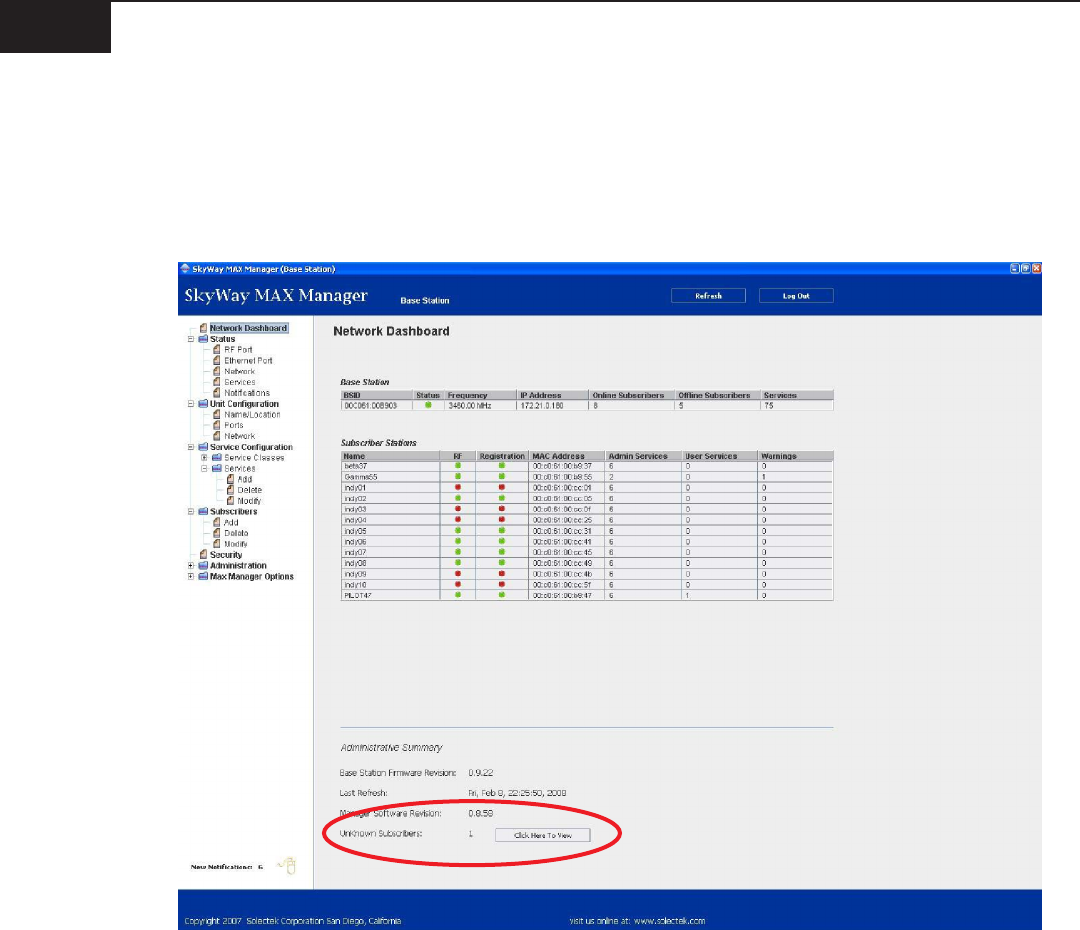Select Network Dashboard in the tree

pyautogui.click(x=248, y=328)
